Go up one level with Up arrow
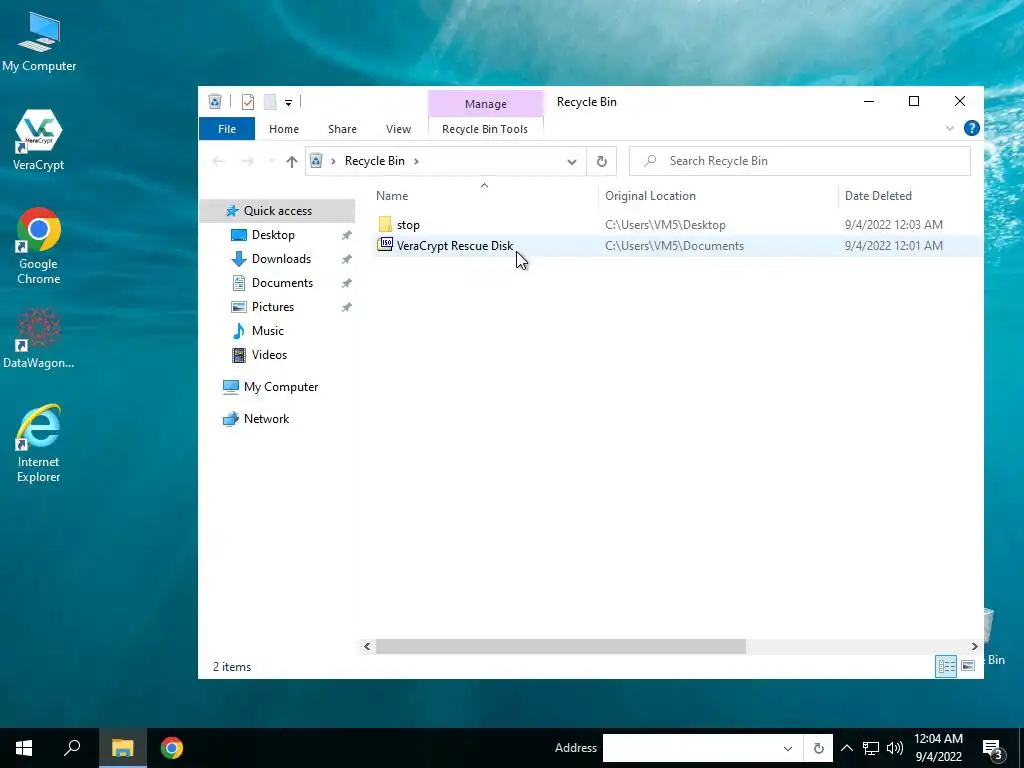 point(291,161)
